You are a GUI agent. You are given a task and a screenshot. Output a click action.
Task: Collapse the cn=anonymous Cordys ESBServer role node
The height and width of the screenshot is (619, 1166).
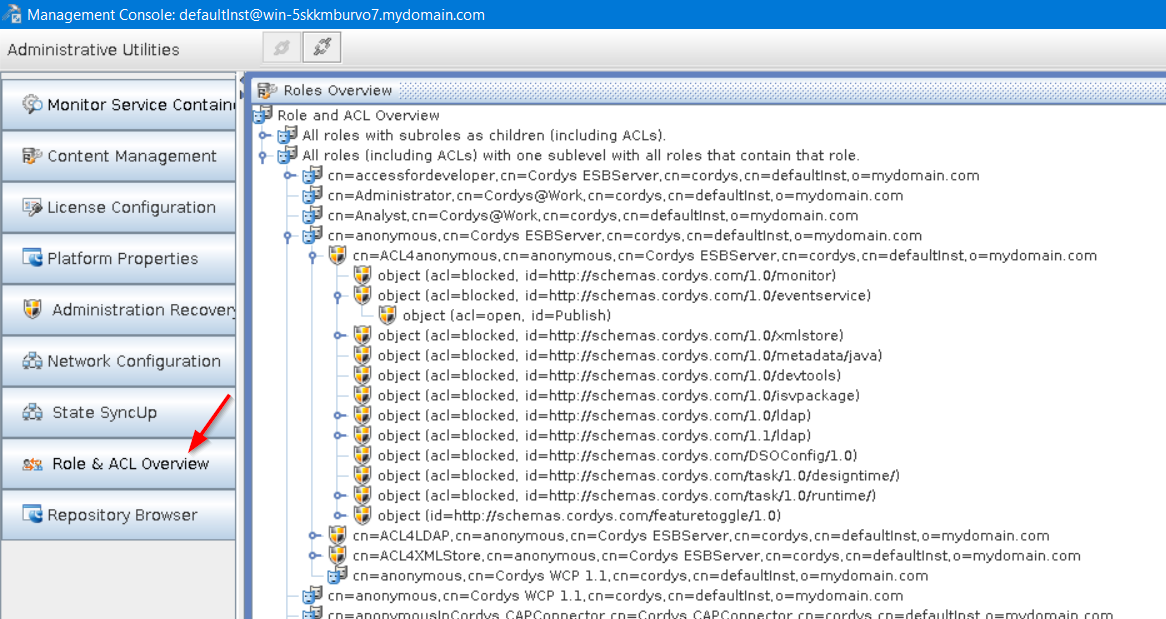click(x=289, y=237)
